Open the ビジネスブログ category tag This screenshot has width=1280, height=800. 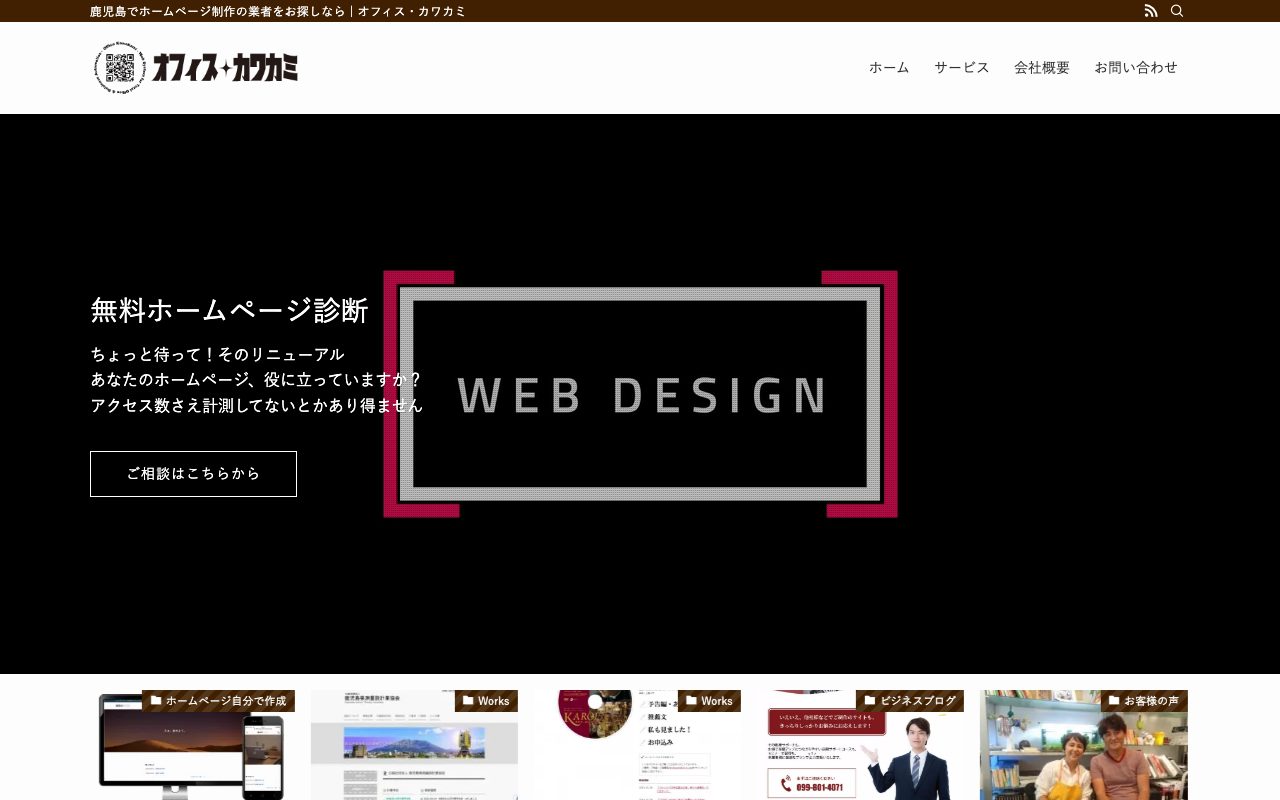click(x=910, y=701)
